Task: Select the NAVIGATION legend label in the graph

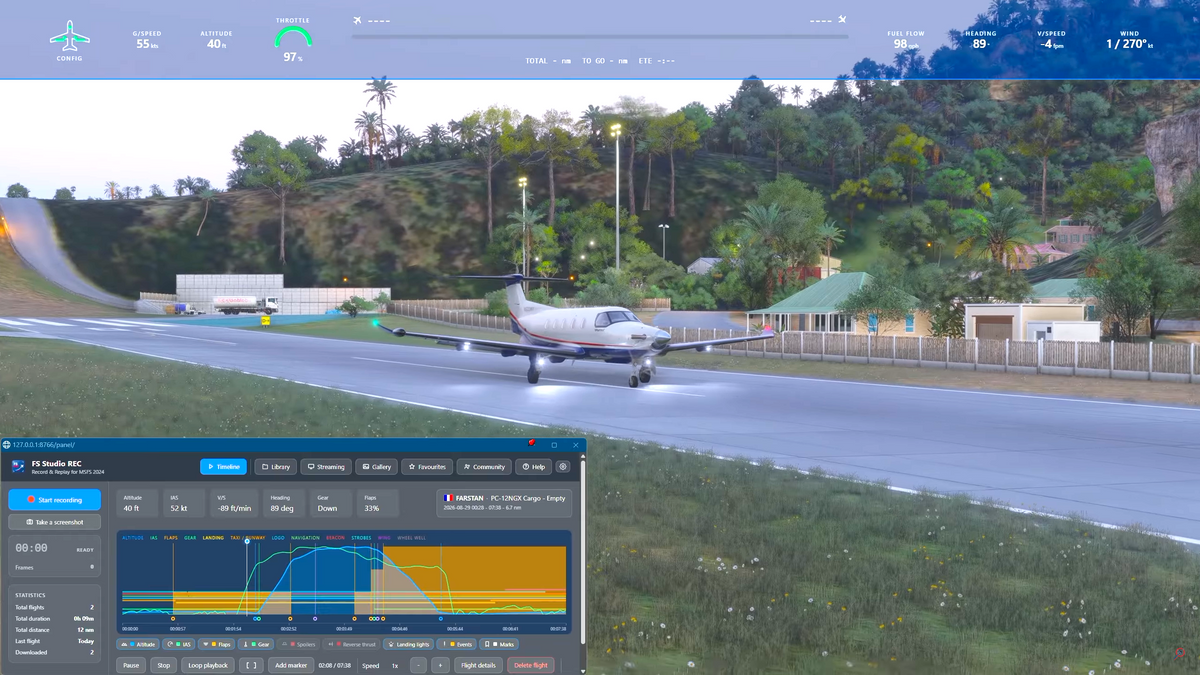Action: coord(305,537)
